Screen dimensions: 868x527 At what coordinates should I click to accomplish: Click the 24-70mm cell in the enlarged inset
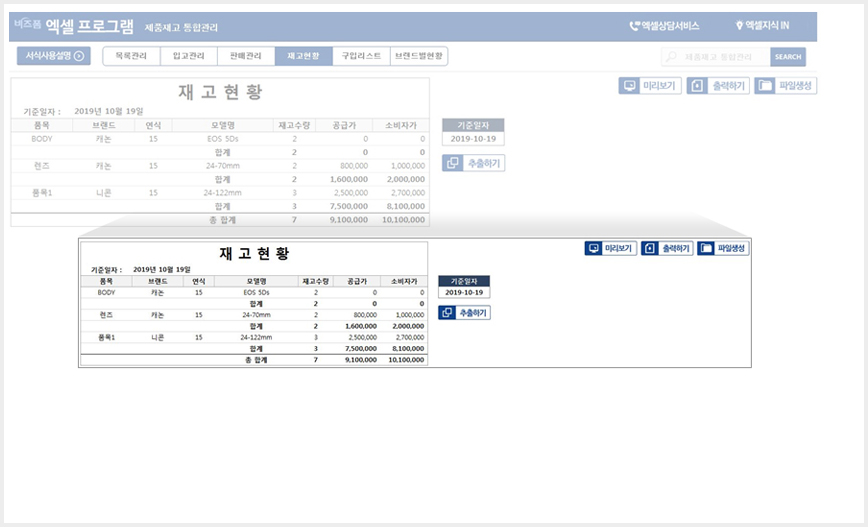pos(256,315)
